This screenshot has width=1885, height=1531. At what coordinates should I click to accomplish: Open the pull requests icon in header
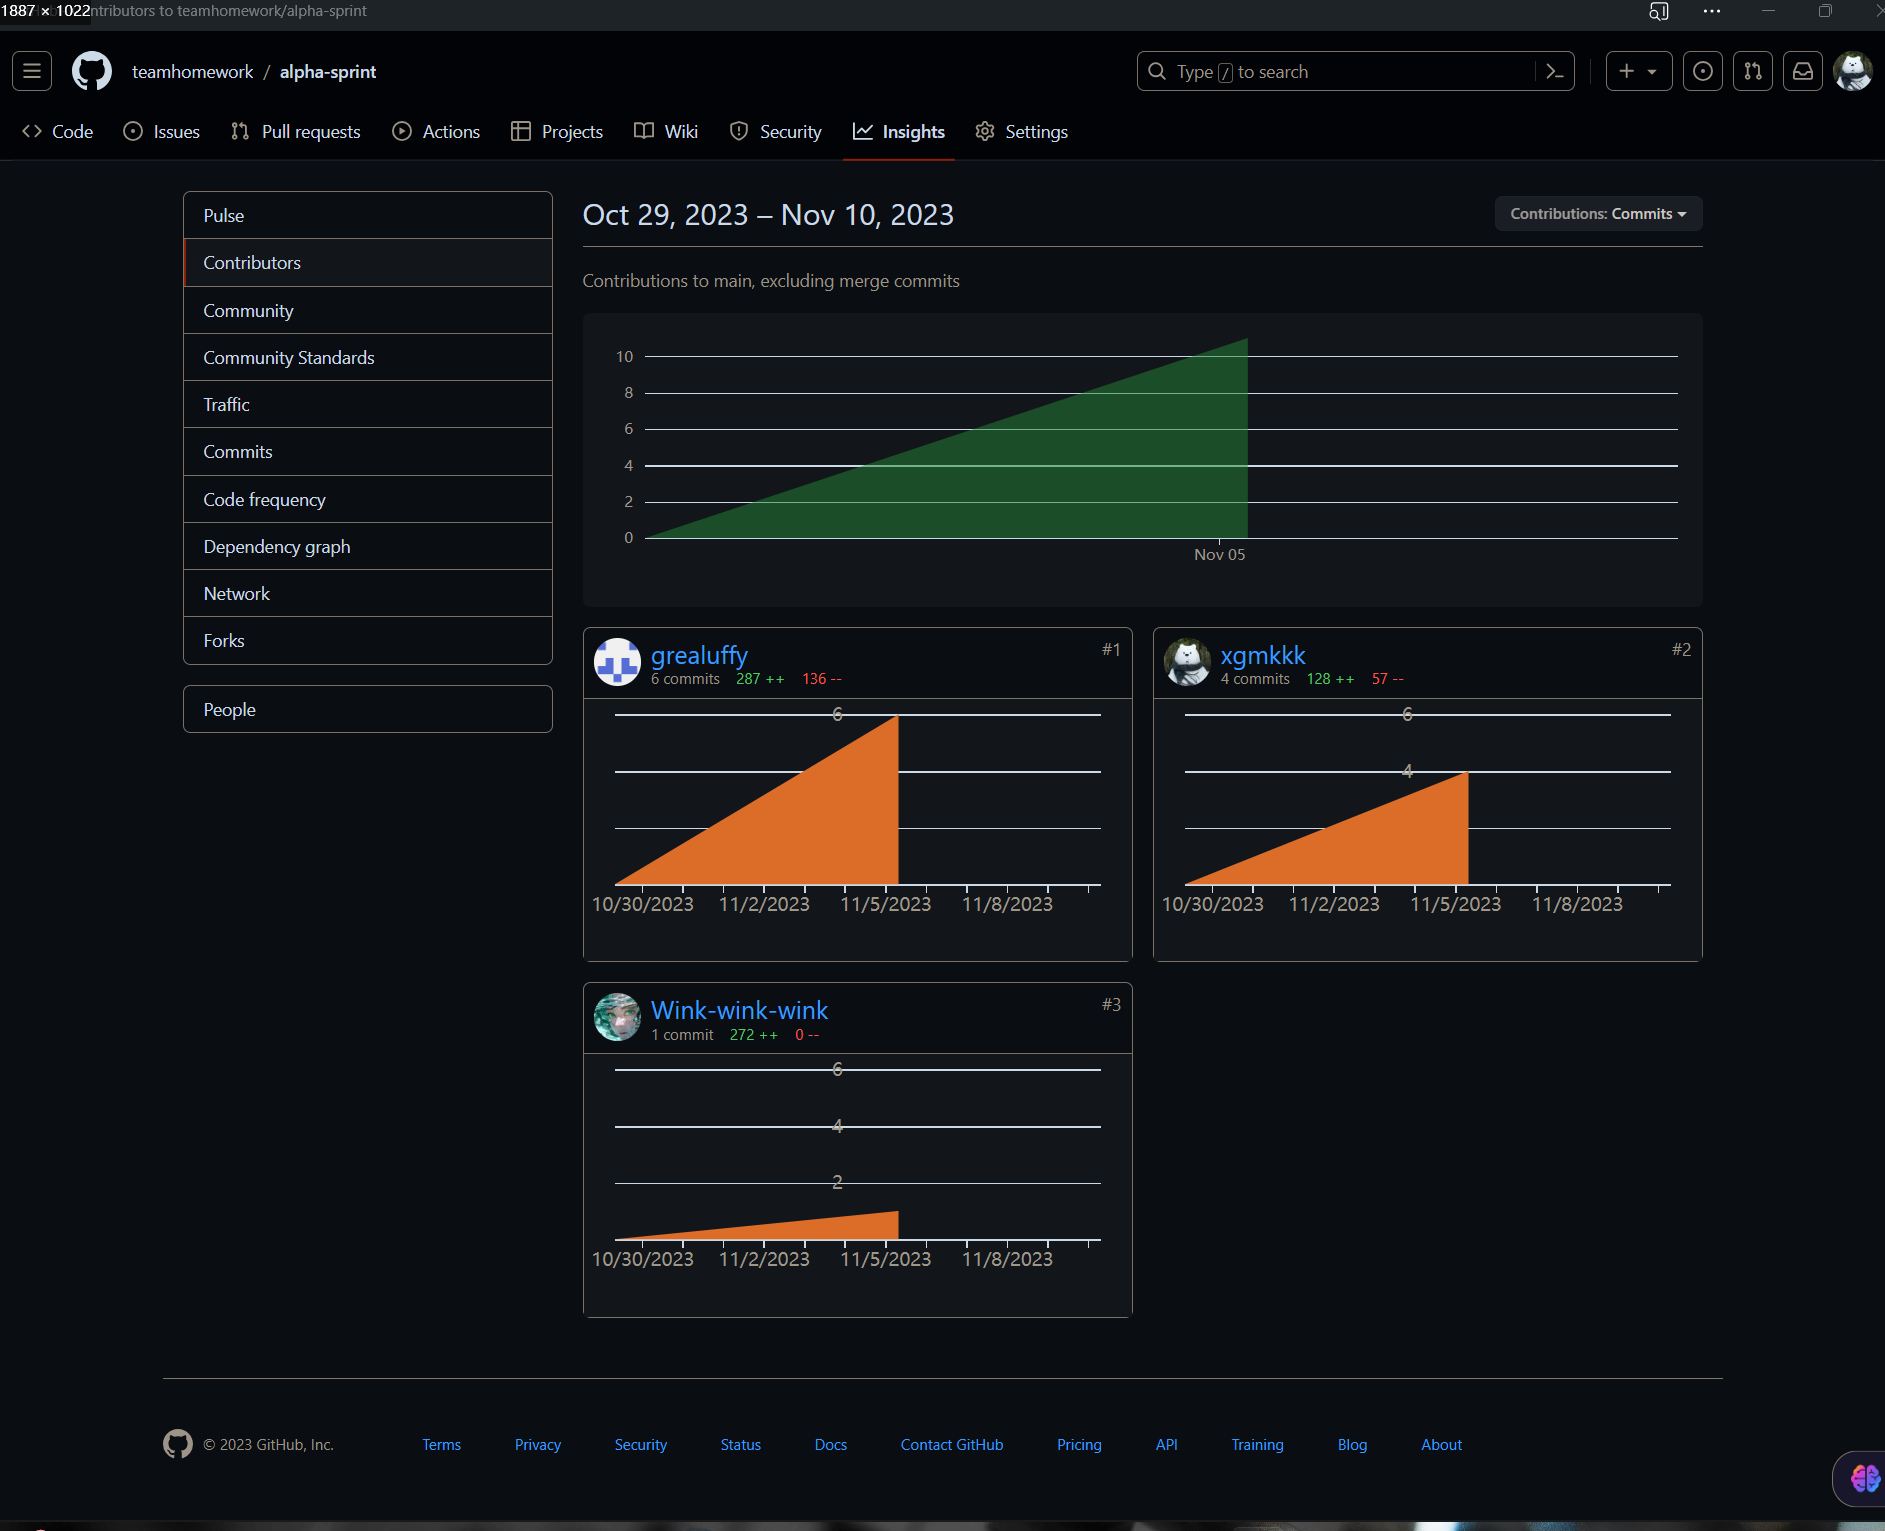coord(1752,71)
